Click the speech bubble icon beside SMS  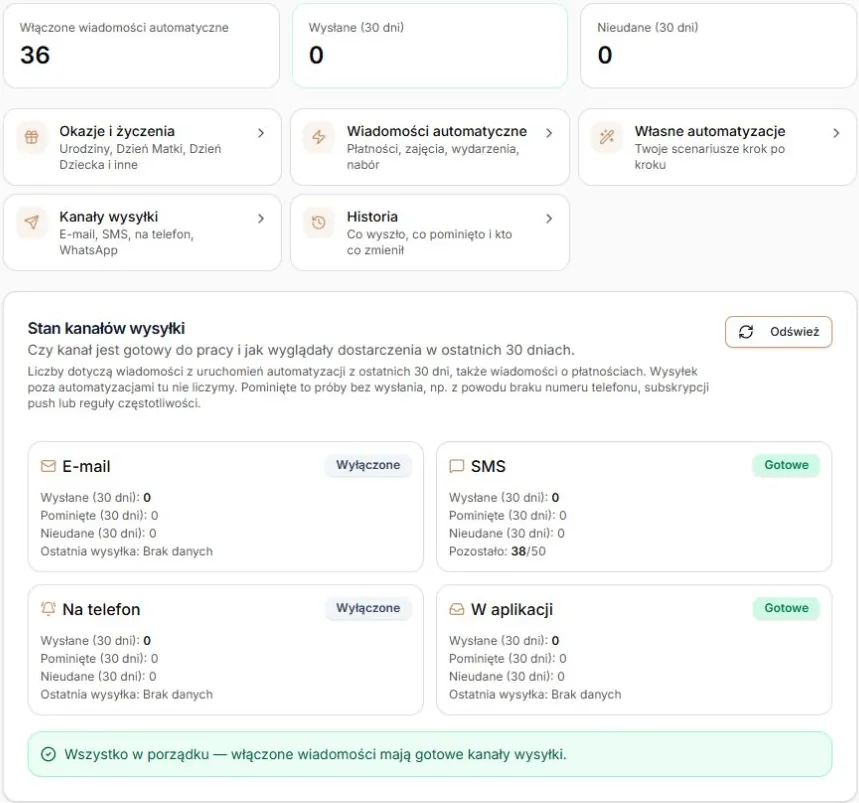click(x=456, y=466)
